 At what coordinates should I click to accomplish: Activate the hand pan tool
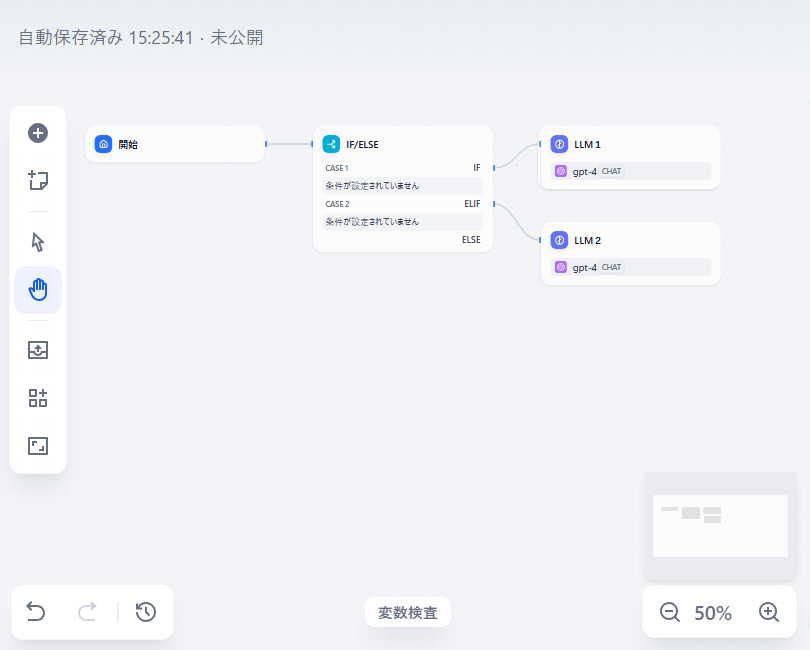click(38, 289)
